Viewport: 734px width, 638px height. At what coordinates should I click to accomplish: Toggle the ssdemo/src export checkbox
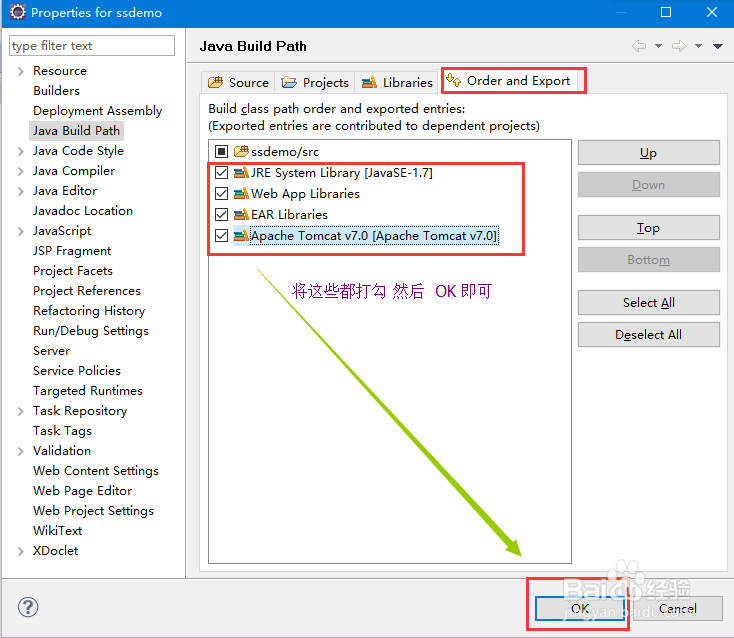coord(221,151)
